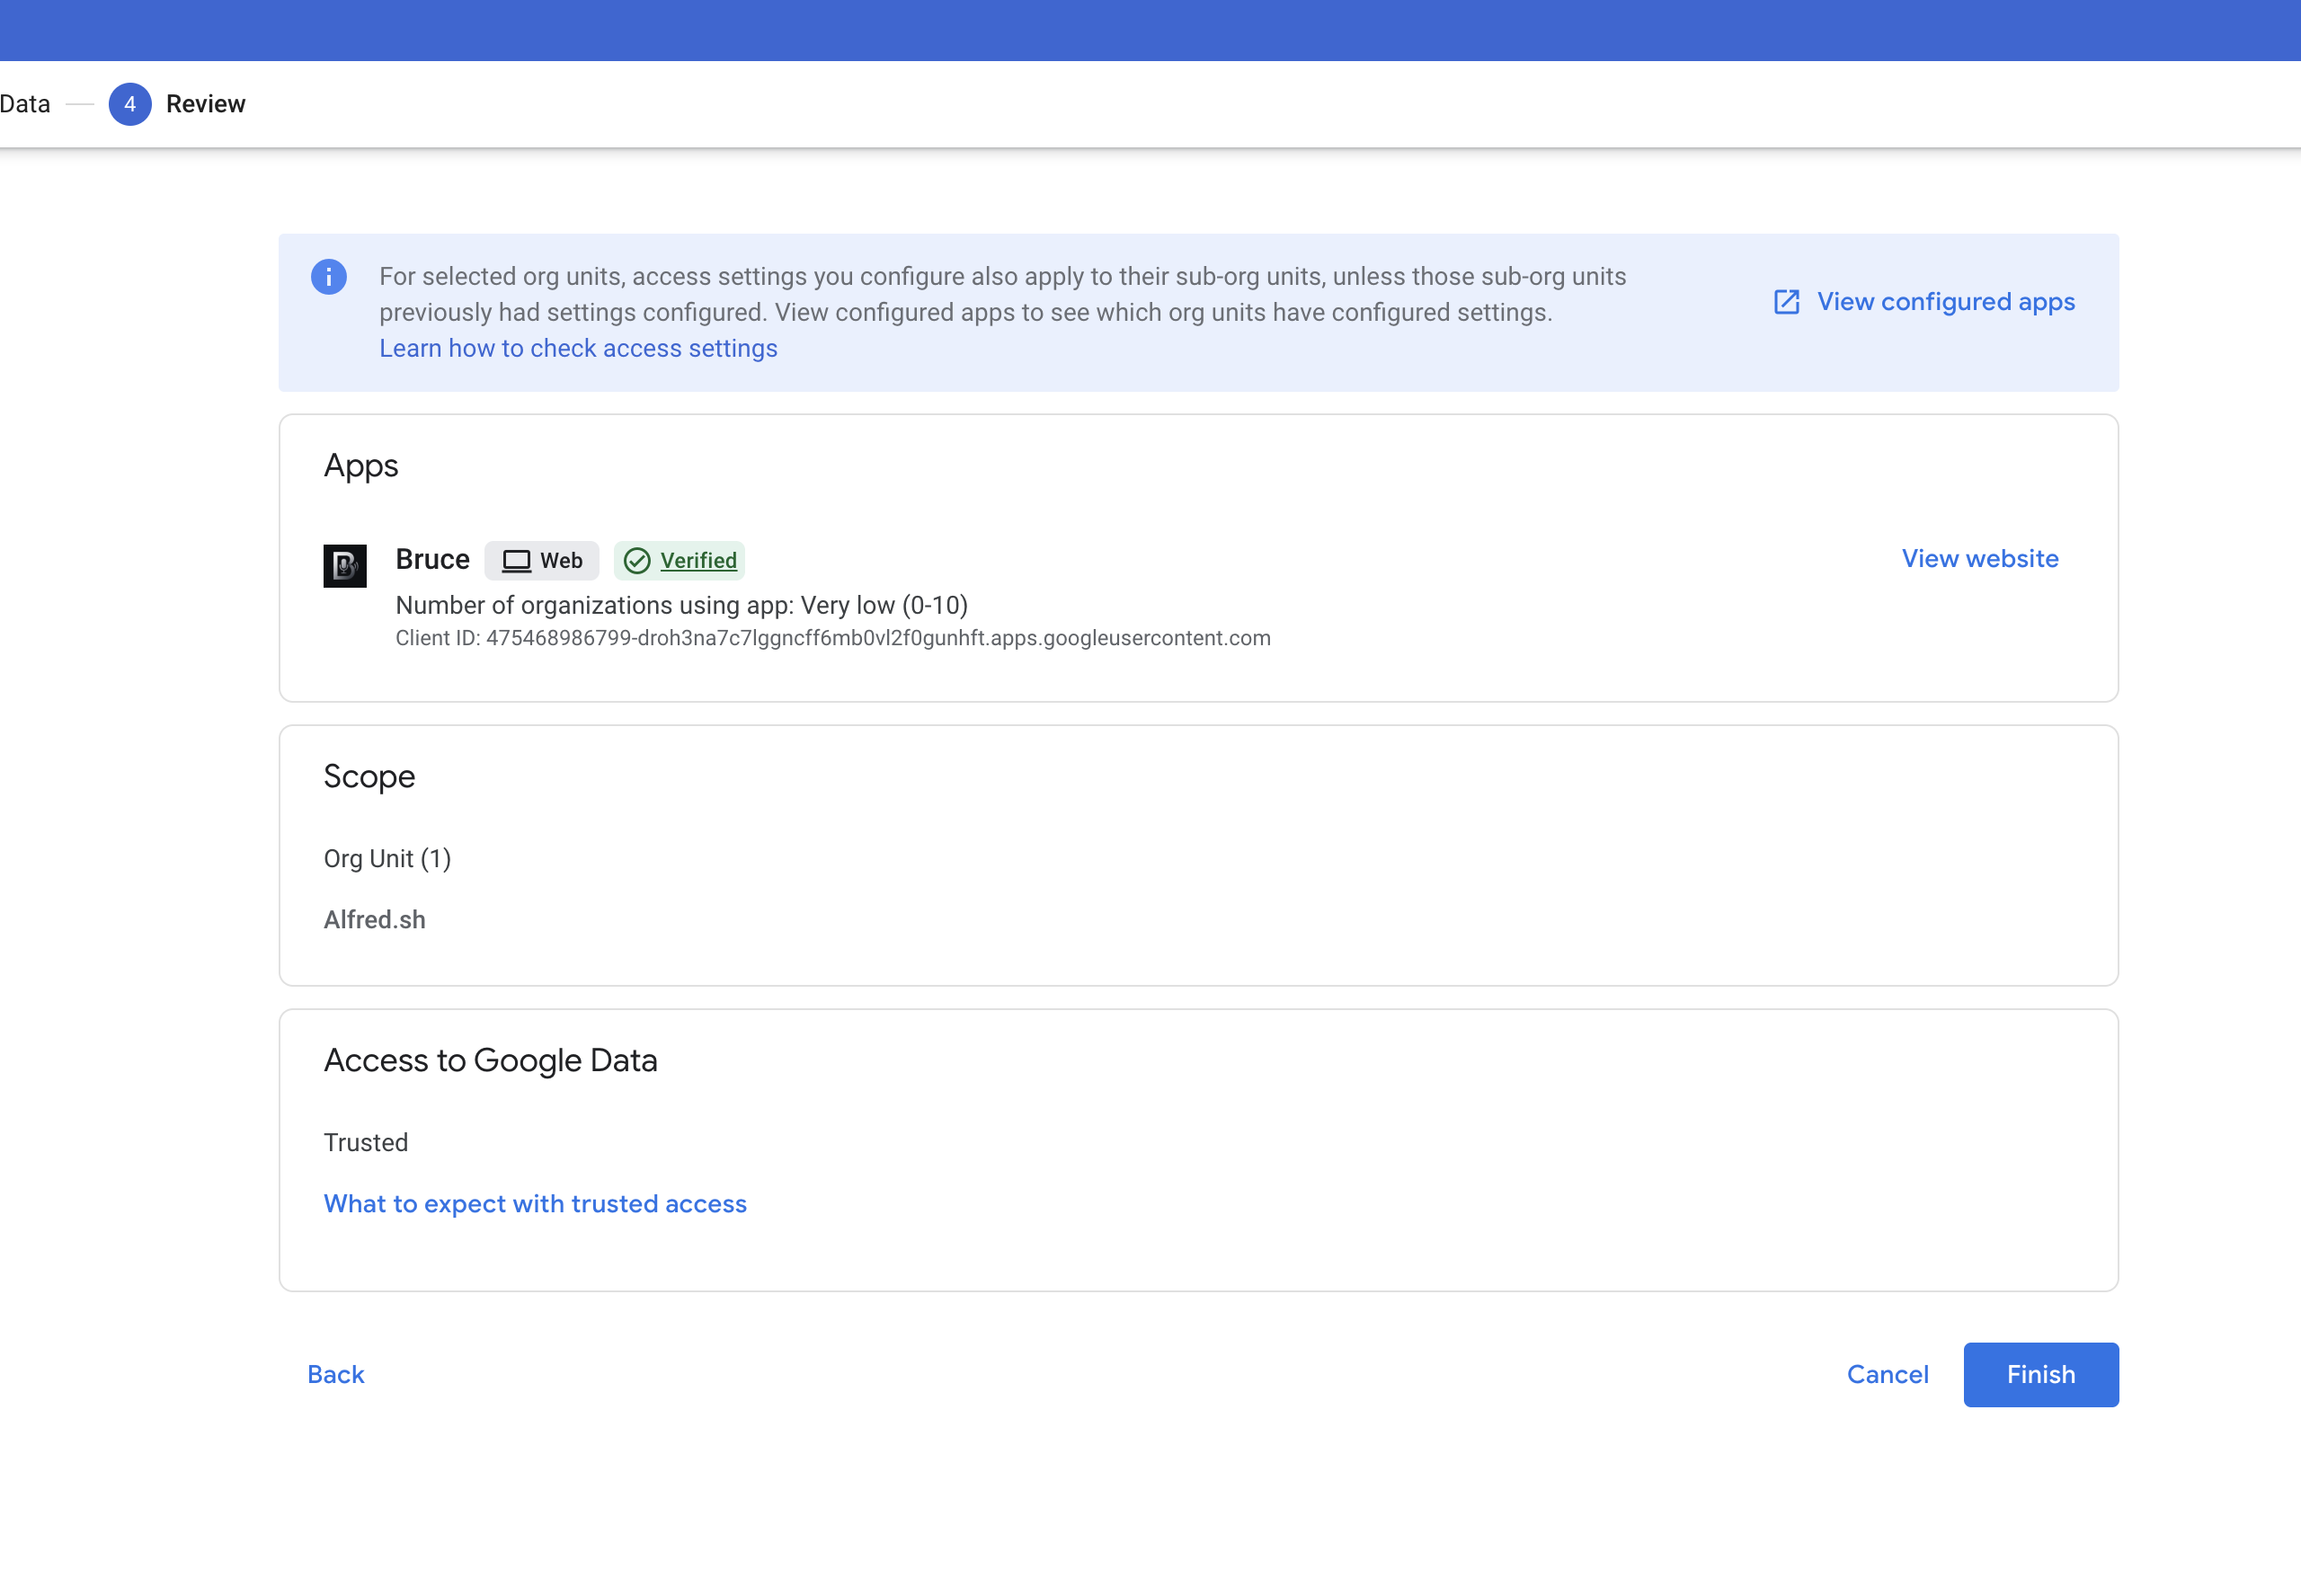Click the Scope section heading
The width and height of the screenshot is (2301, 1596).
(x=369, y=777)
